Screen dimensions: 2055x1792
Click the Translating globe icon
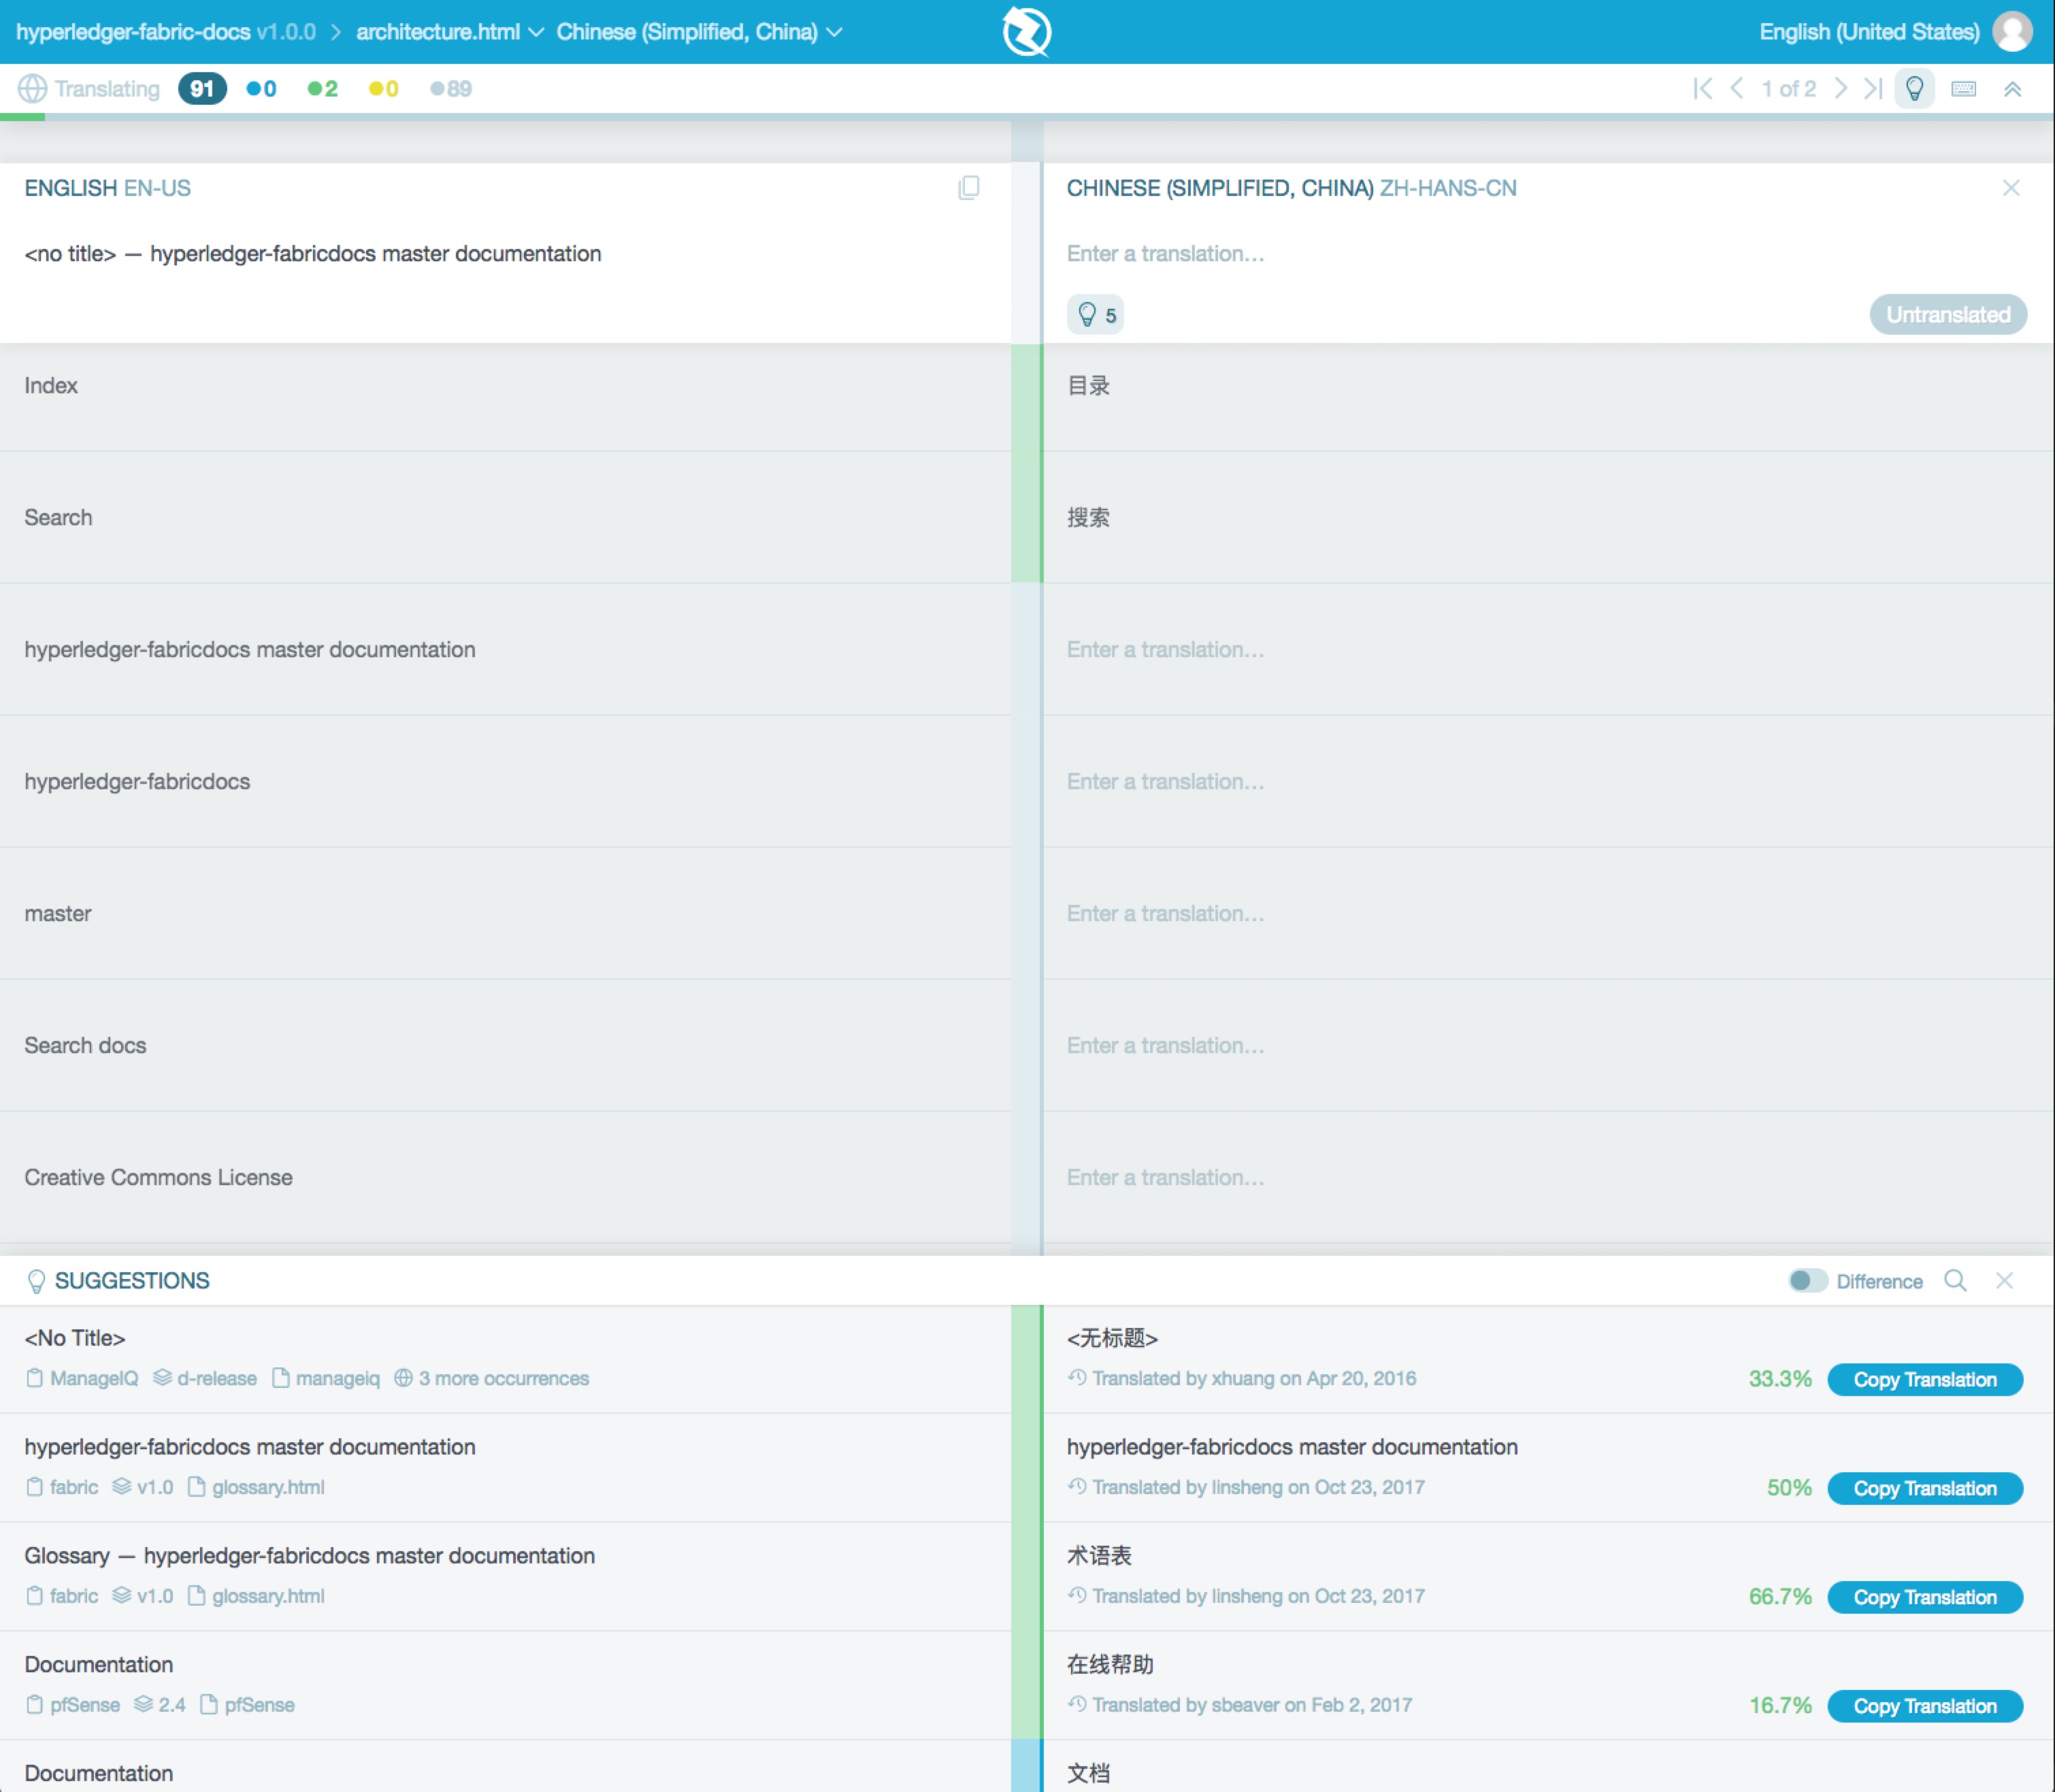pyautogui.click(x=32, y=89)
